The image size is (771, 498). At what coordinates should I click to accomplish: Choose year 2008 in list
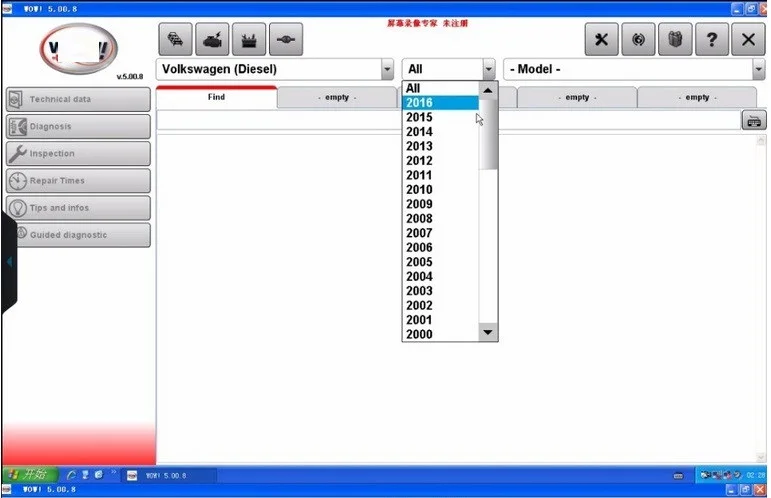(440, 218)
